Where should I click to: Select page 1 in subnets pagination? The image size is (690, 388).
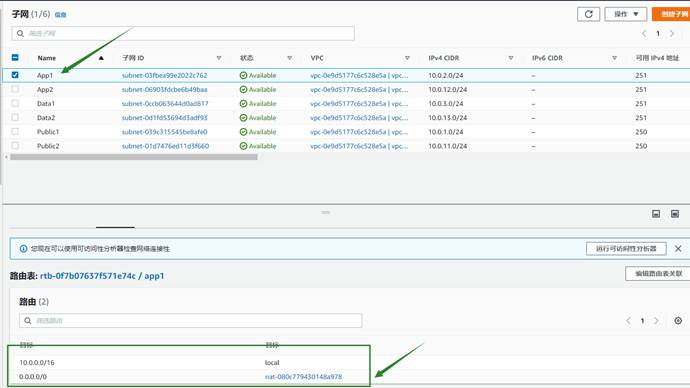(x=658, y=33)
